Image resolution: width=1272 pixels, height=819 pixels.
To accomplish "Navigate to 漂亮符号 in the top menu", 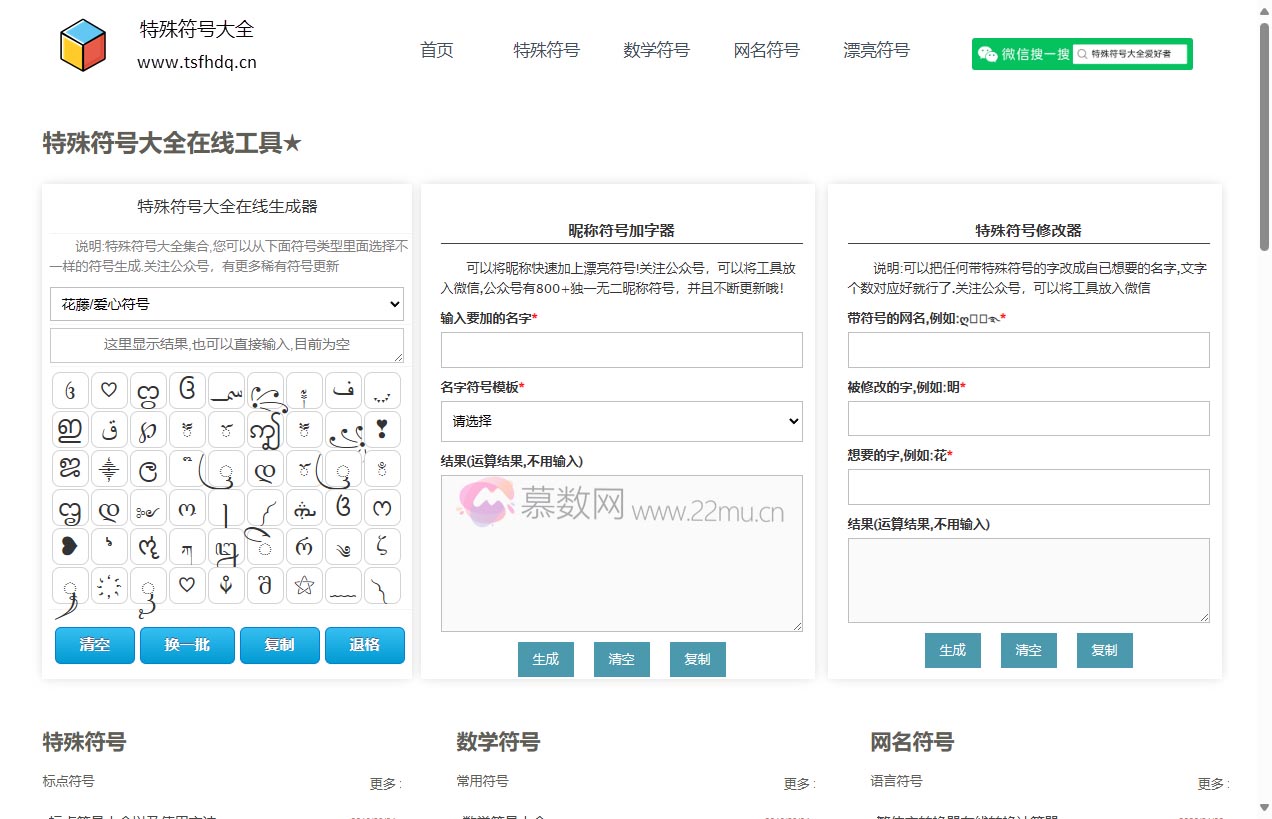I will (x=876, y=50).
